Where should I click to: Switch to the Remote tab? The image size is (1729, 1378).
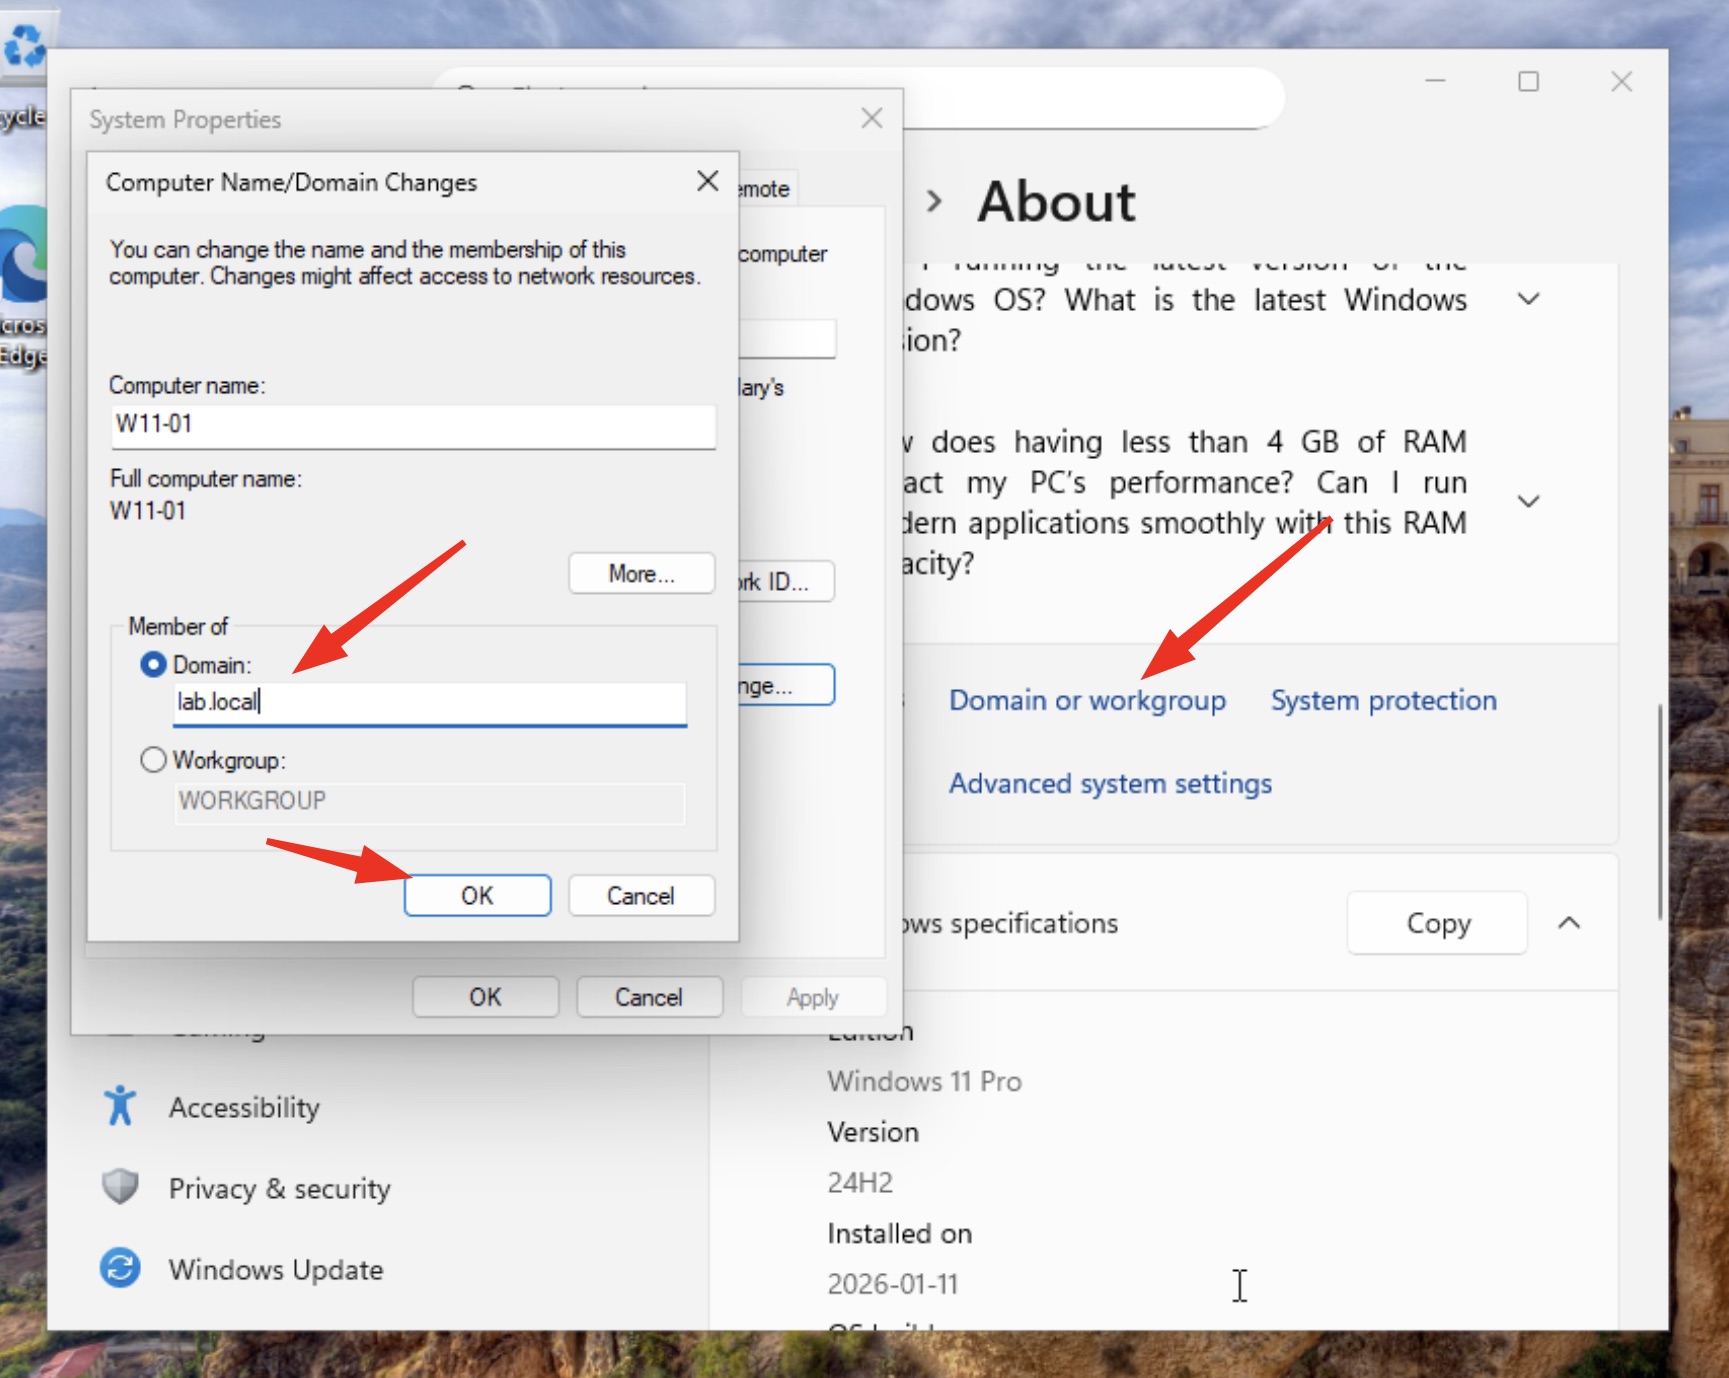(x=766, y=189)
